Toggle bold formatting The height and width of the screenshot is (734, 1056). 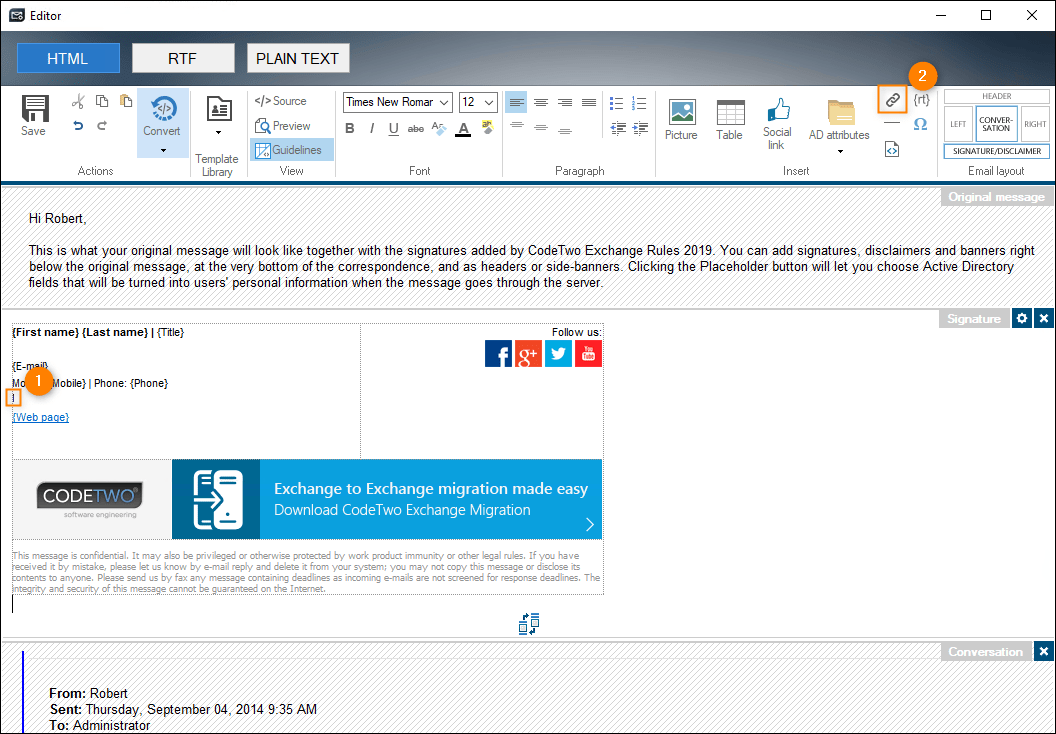pos(349,128)
